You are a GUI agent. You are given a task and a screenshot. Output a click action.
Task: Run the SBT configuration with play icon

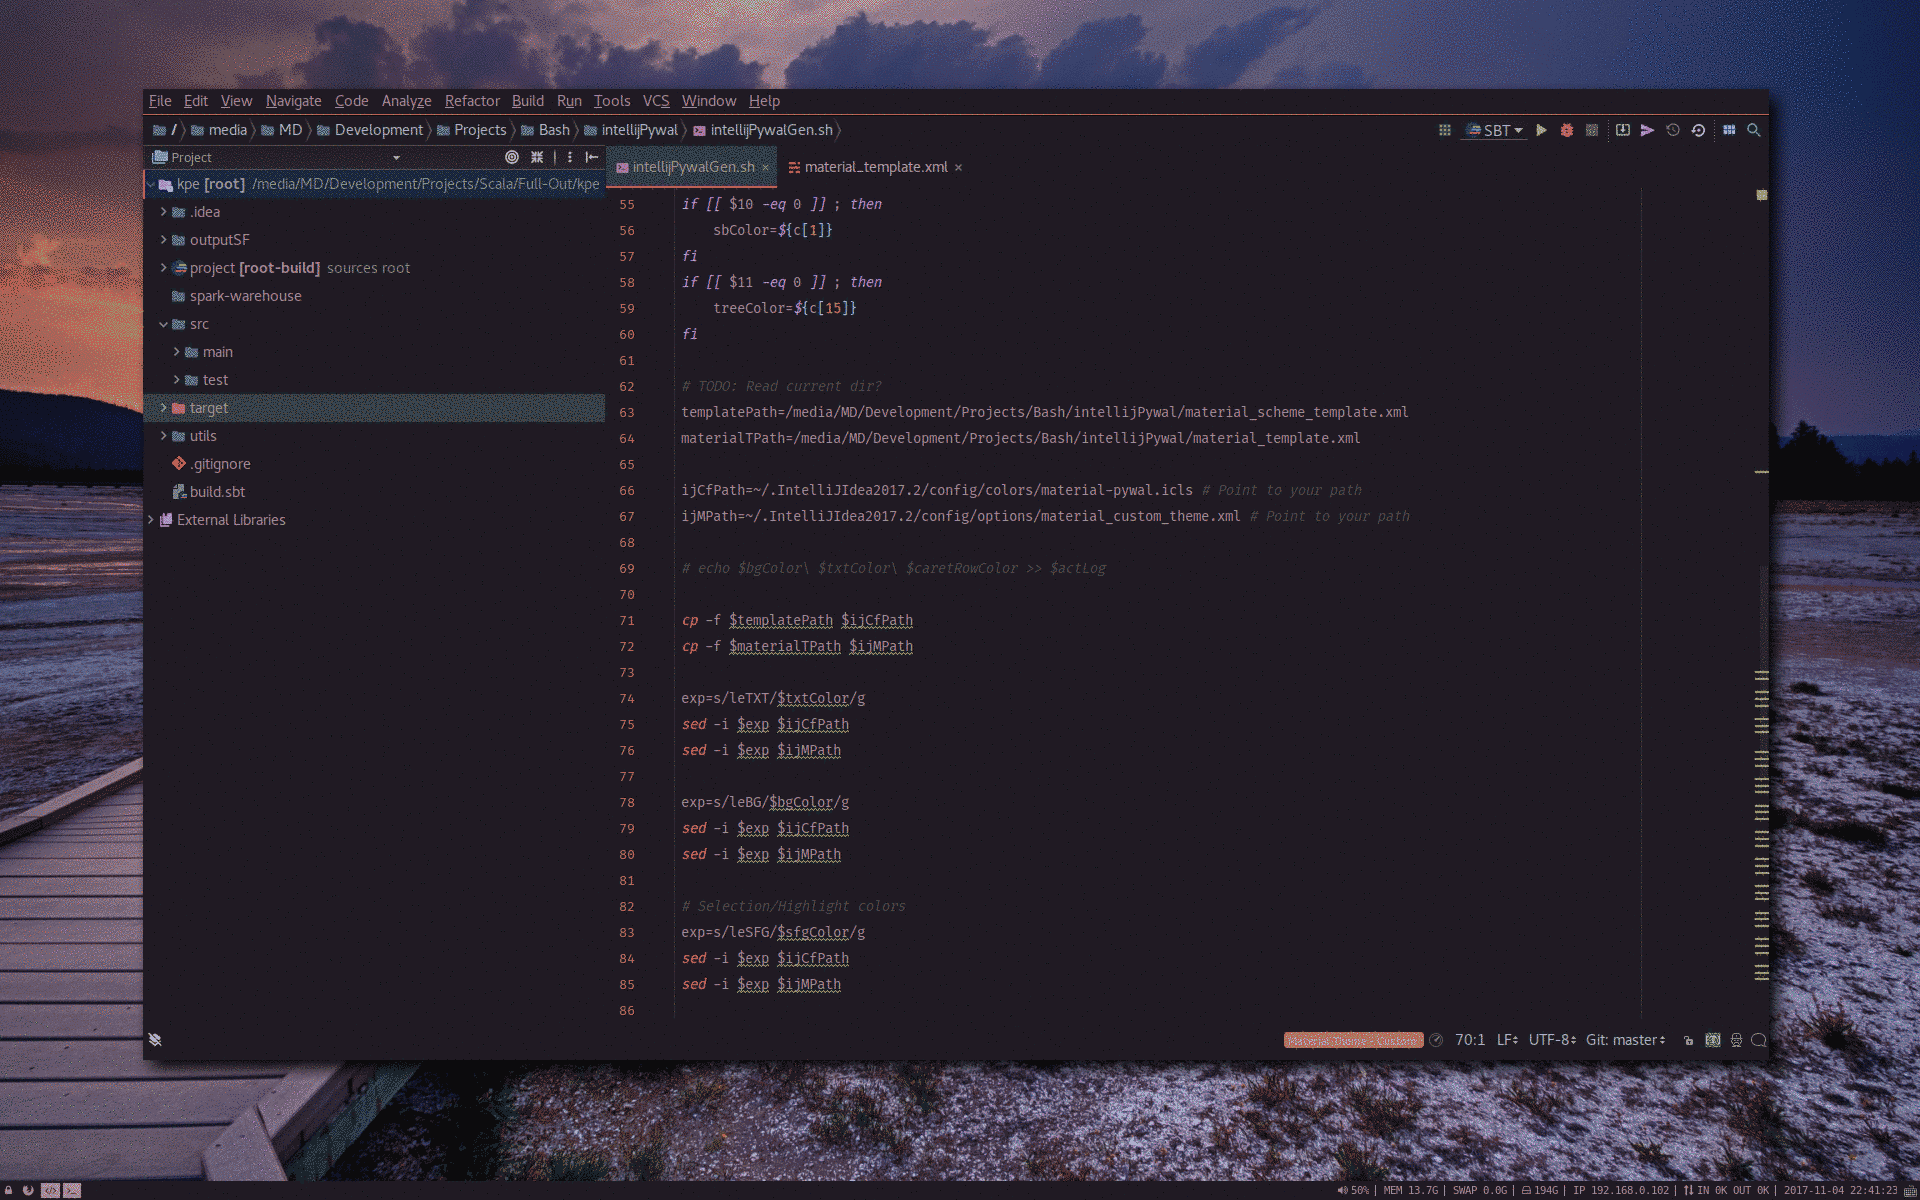click(1541, 130)
